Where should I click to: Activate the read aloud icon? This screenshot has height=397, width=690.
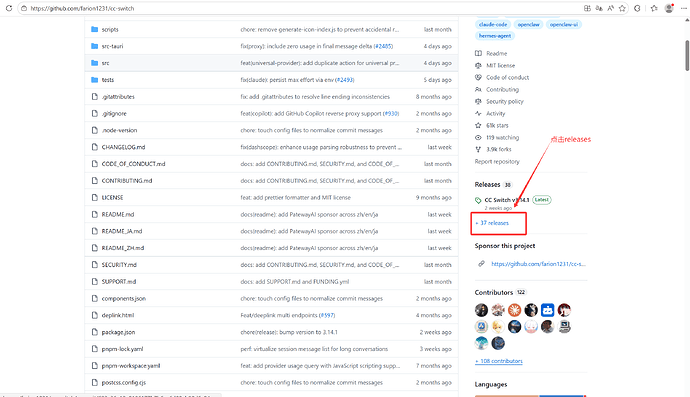pyautogui.click(x=610, y=8)
